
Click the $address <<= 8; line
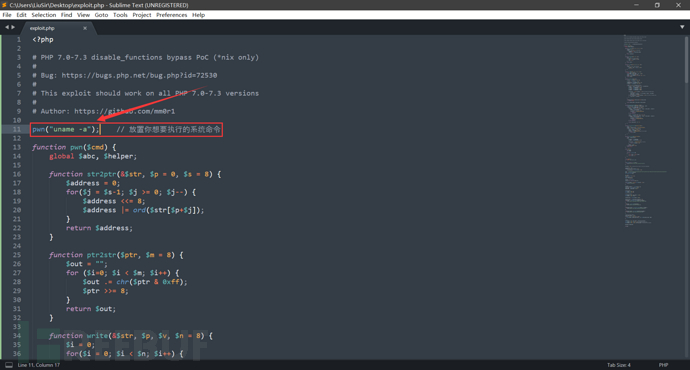[x=114, y=201]
